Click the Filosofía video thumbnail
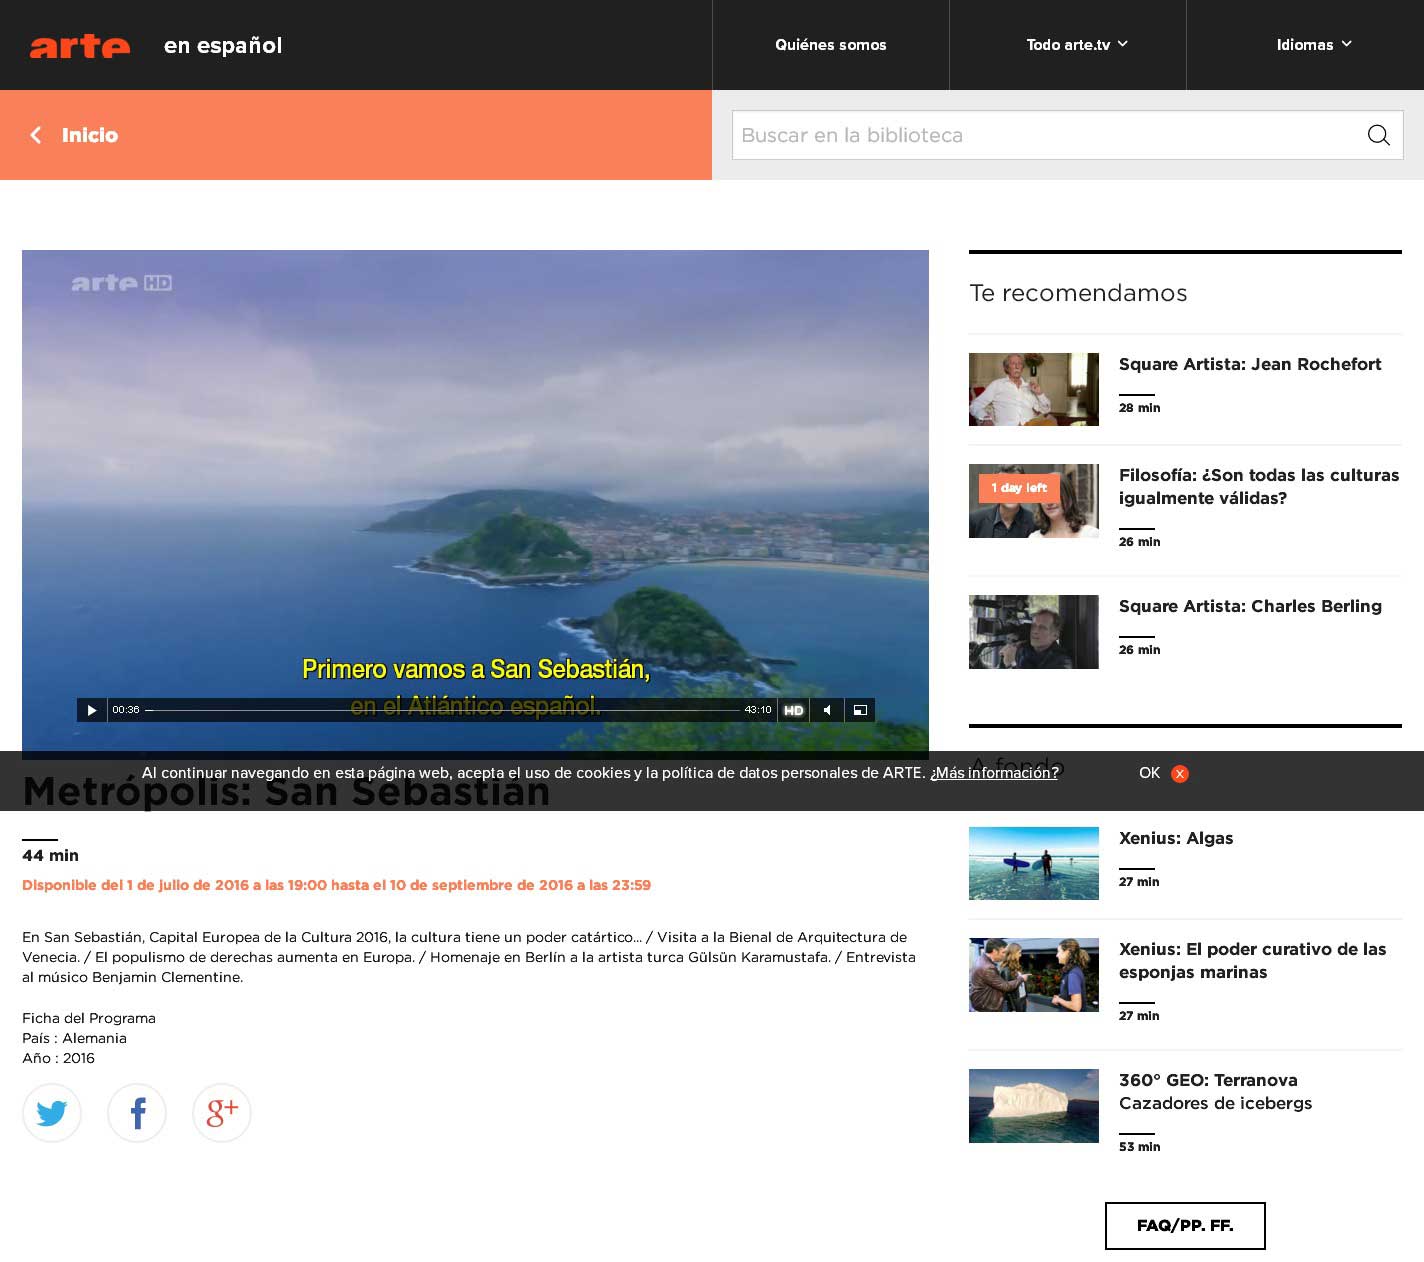 coord(1034,501)
